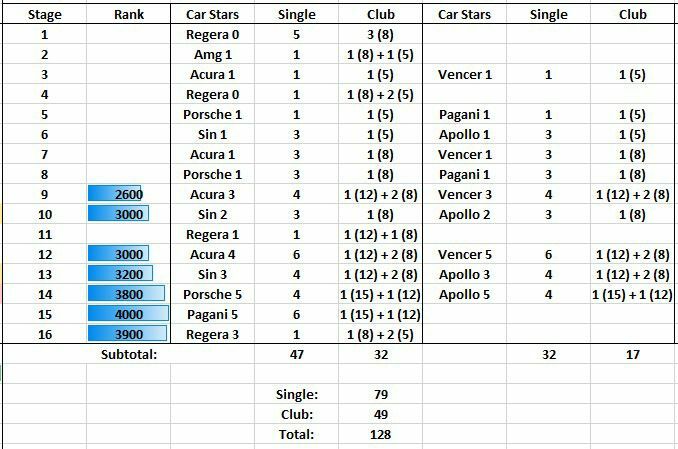678x449 pixels.
Task: Select the Subtotal label cell
Action: (129, 354)
